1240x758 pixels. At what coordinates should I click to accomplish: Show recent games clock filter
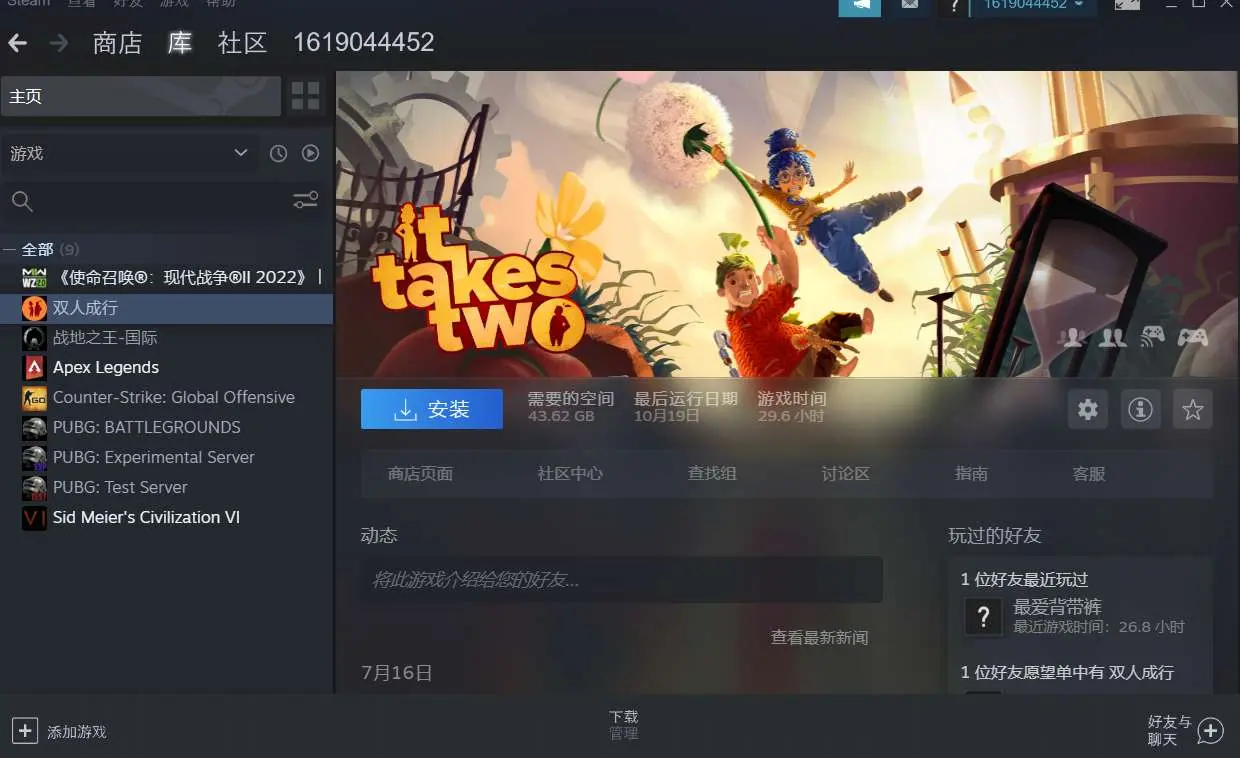coord(278,153)
